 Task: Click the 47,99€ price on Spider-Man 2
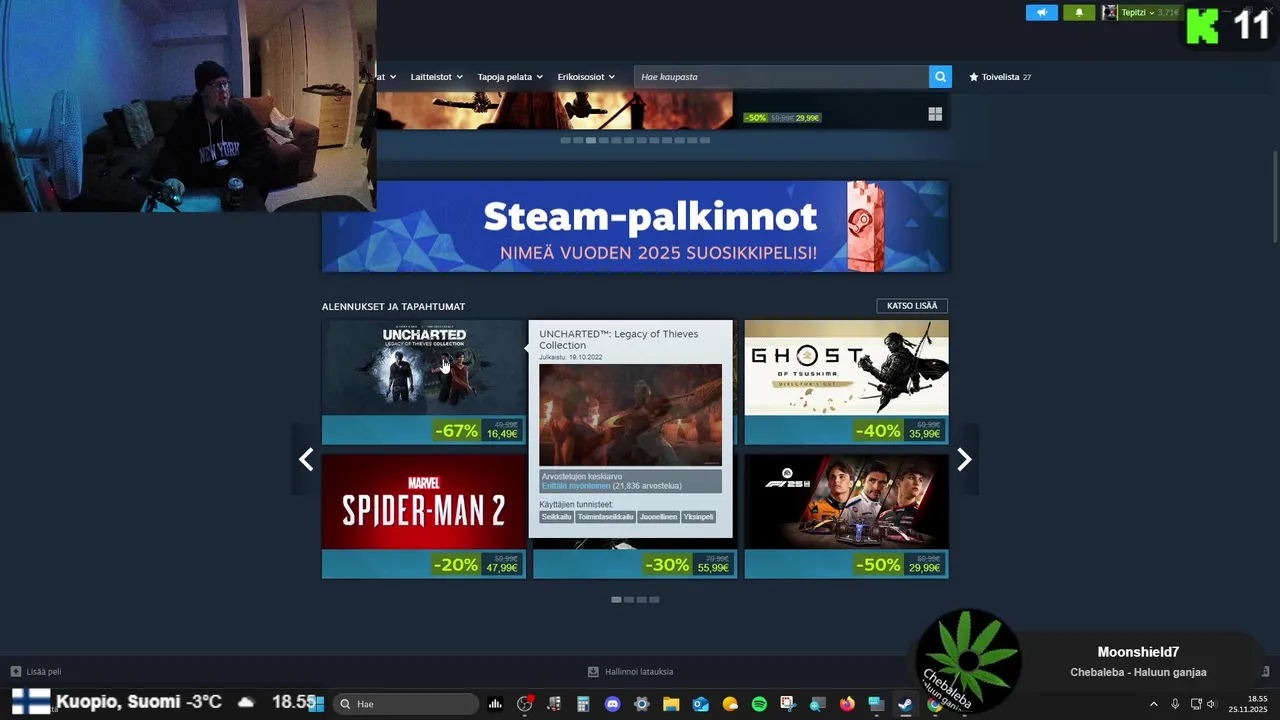point(502,568)
